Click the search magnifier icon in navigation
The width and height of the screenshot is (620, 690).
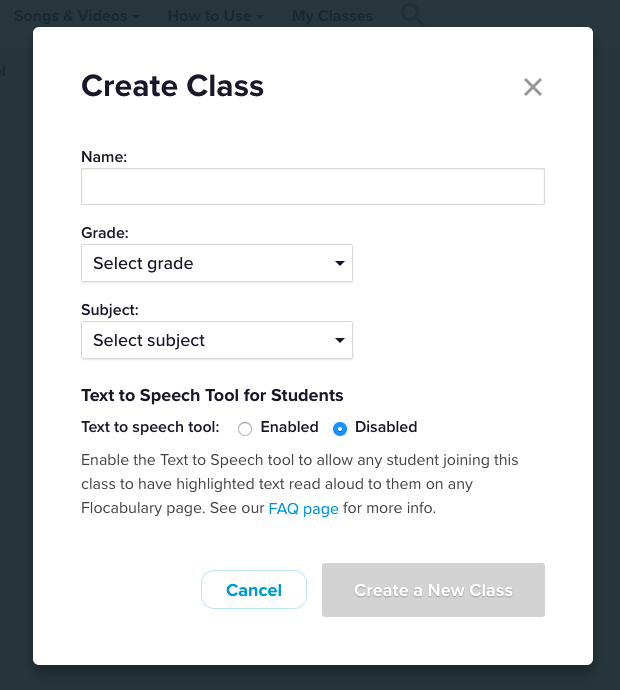411,14
